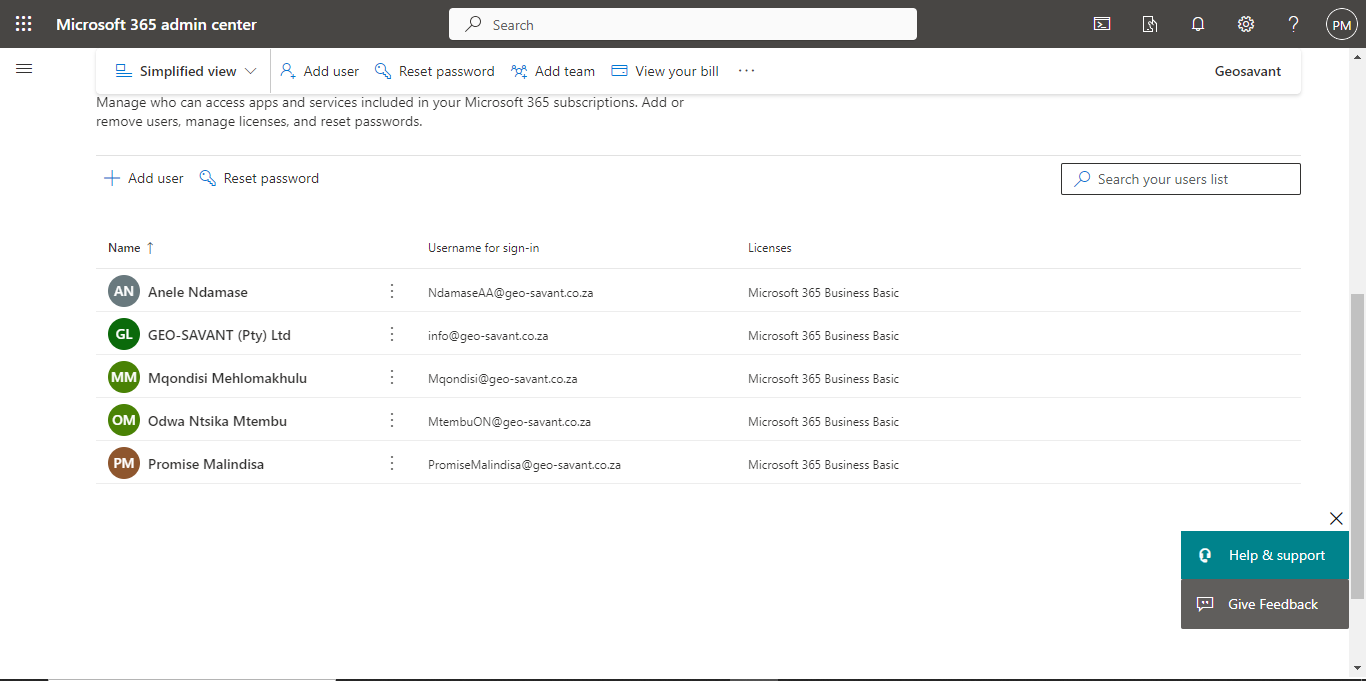Expand the Simplified view dropdown
The height and width of the screenshot is (681, 1366).
click(186, 71)
